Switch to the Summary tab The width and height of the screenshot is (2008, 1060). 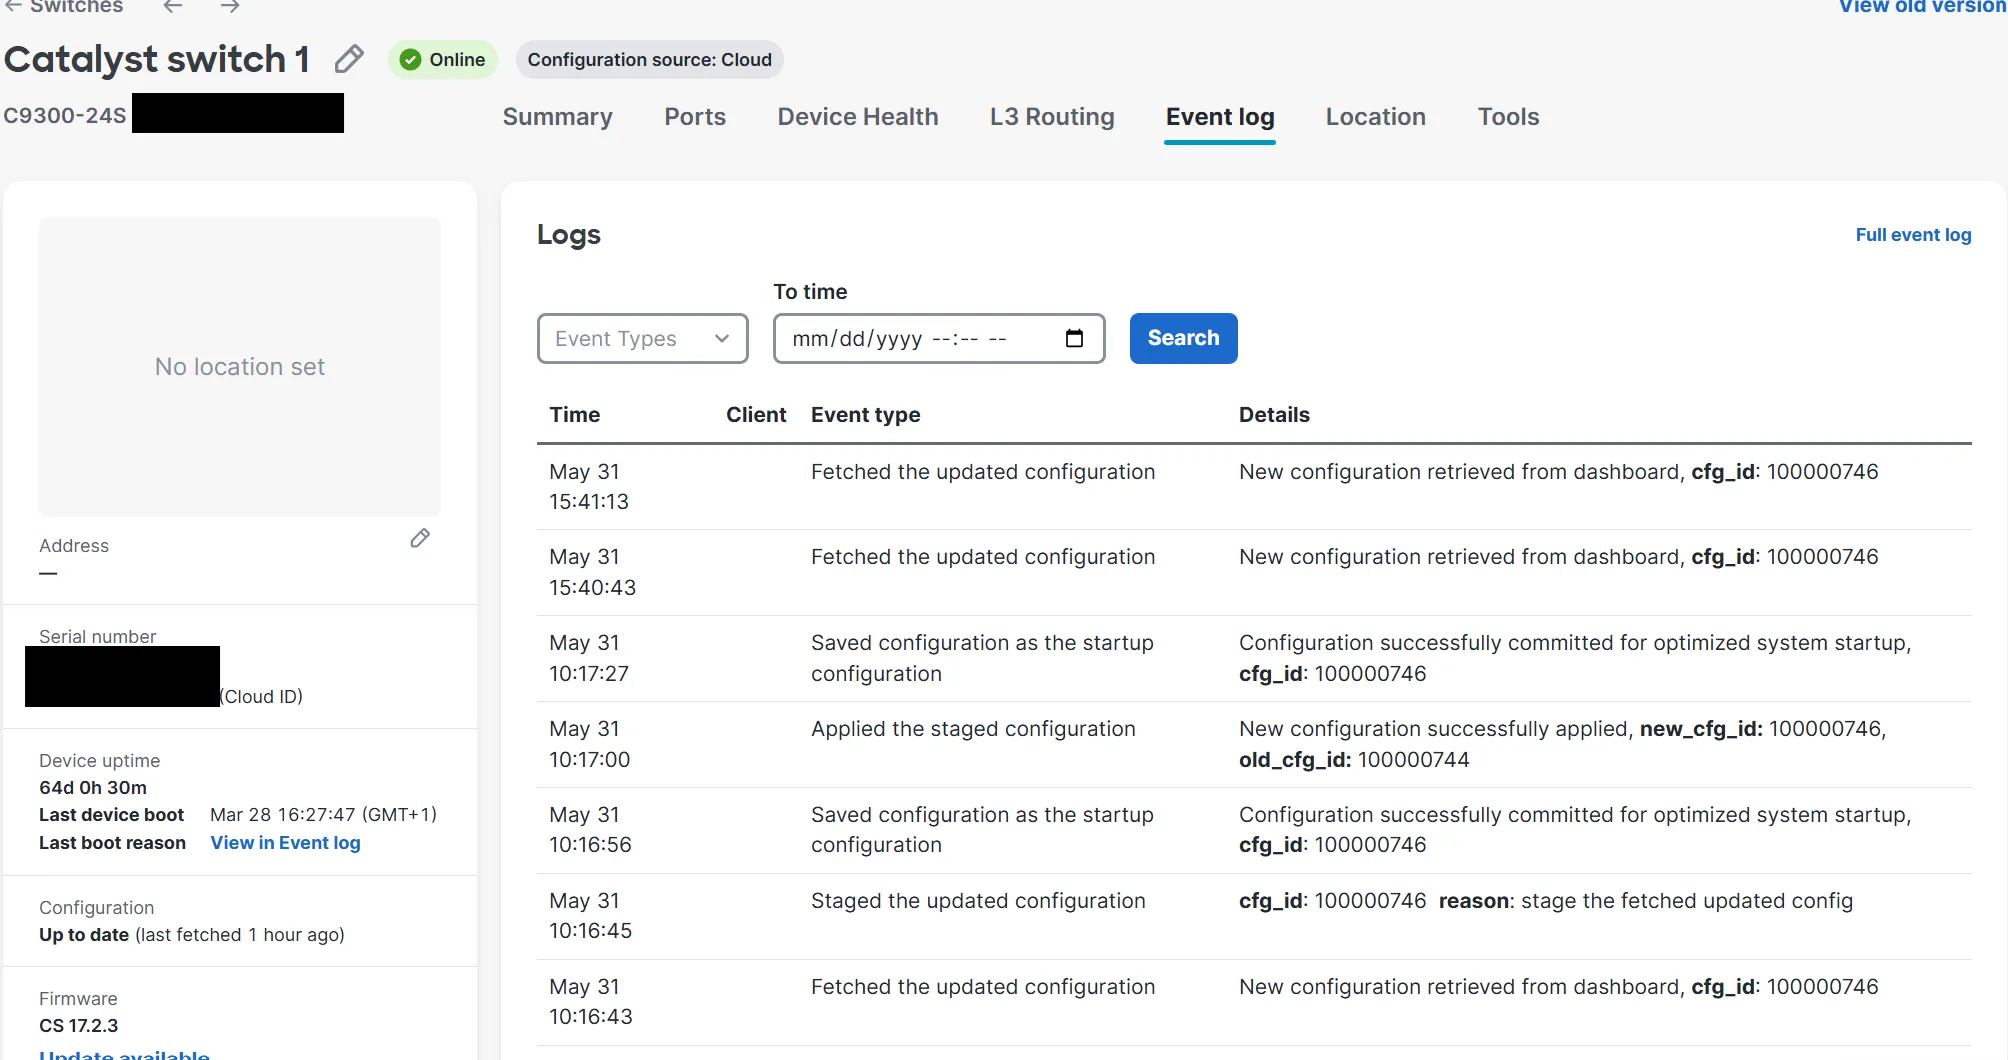[557, 117]
